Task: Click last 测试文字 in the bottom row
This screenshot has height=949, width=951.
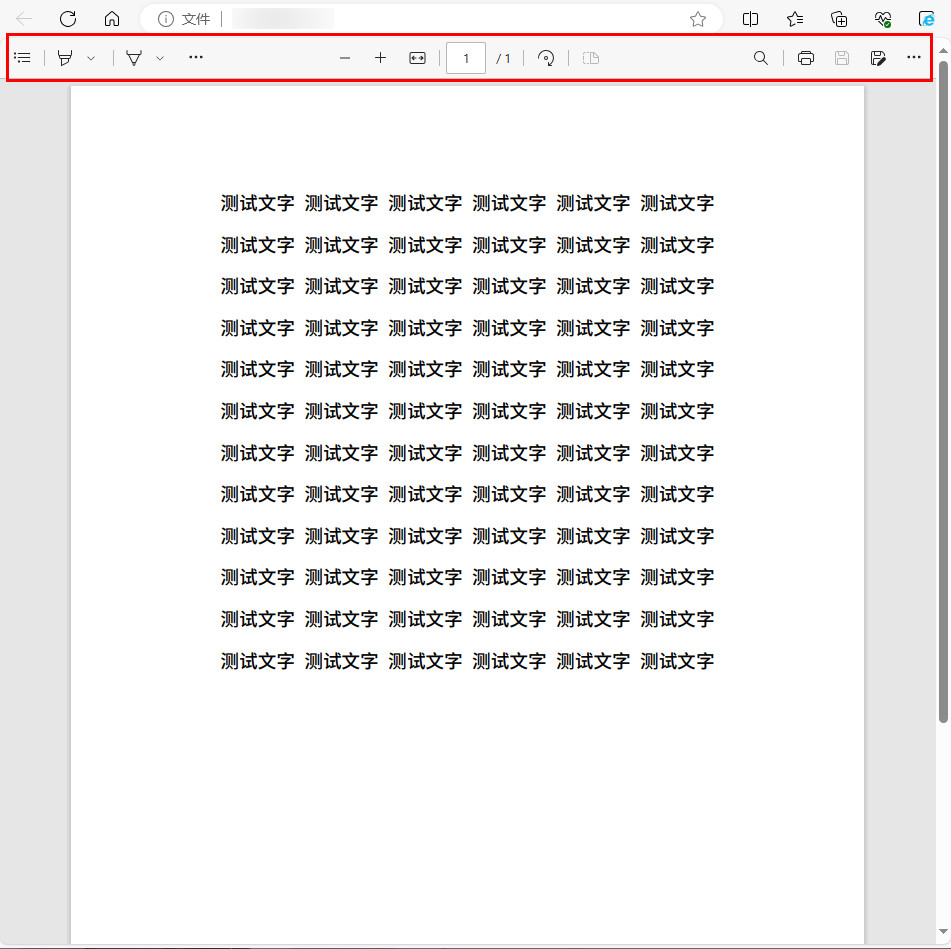Action: 677,661
